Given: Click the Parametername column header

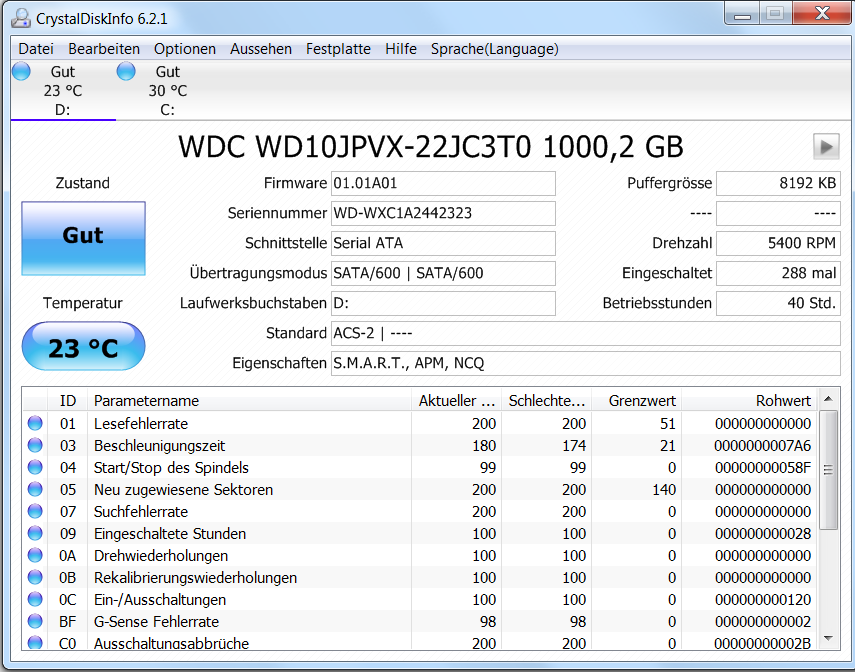Looking at the screenshot, I should pyautogui.click(x=249, y=401).
